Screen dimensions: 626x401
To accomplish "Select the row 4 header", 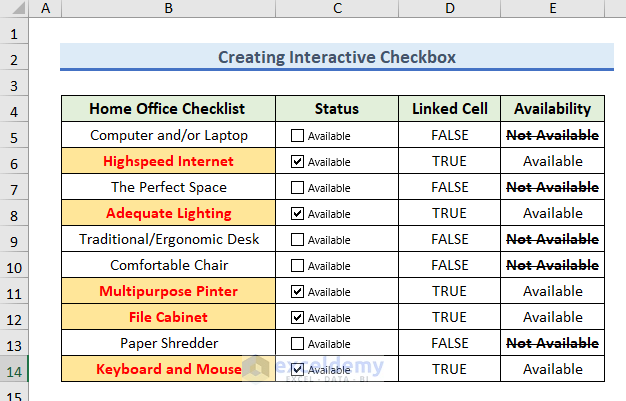I will click(14, 109).
